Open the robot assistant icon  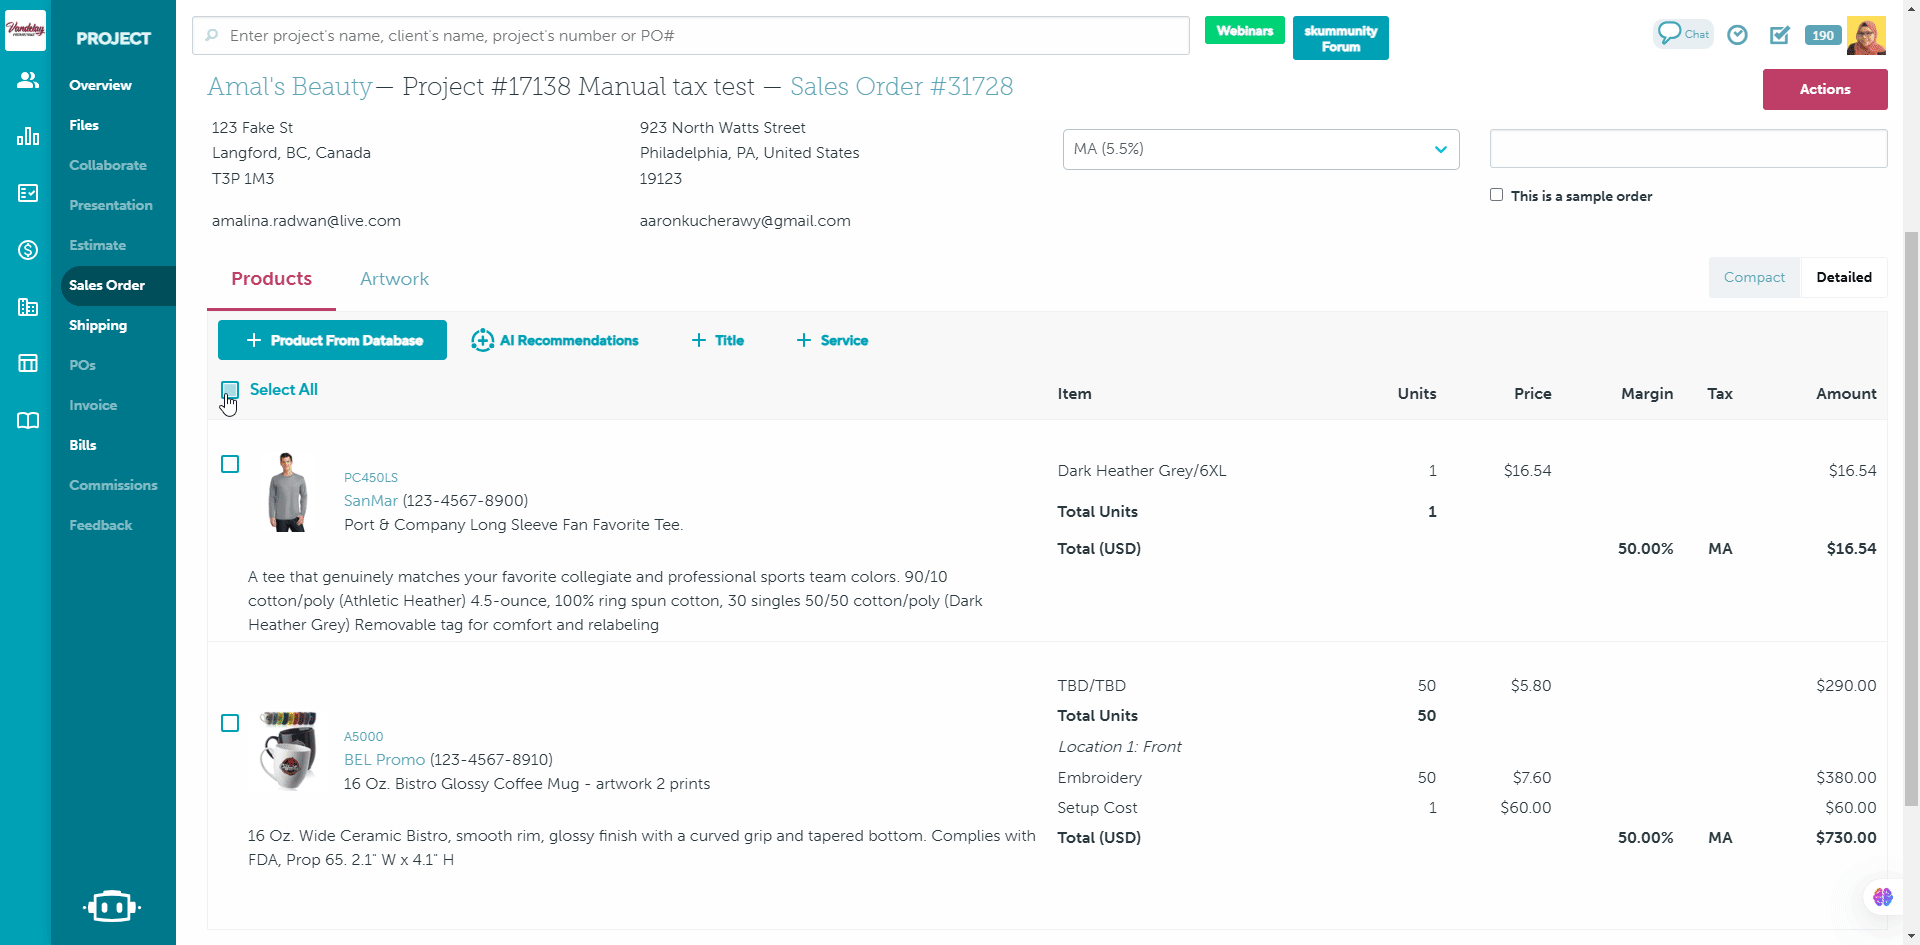tap(112, 906)
